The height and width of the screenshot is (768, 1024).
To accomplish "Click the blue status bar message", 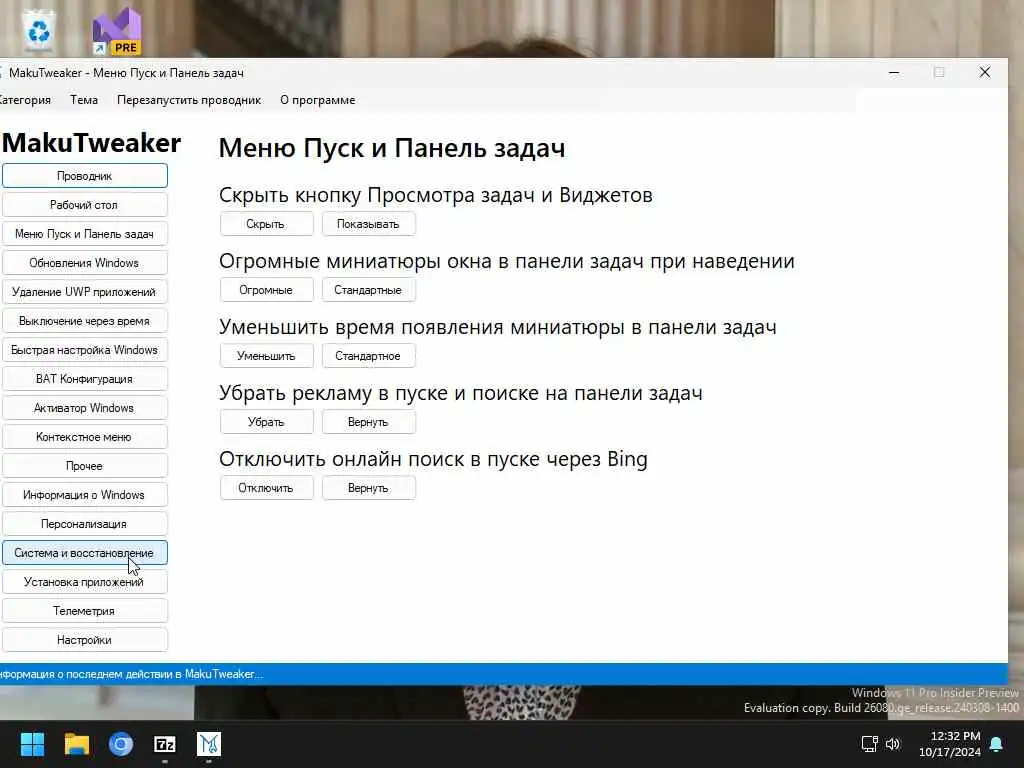I will [x=131, y=674].
